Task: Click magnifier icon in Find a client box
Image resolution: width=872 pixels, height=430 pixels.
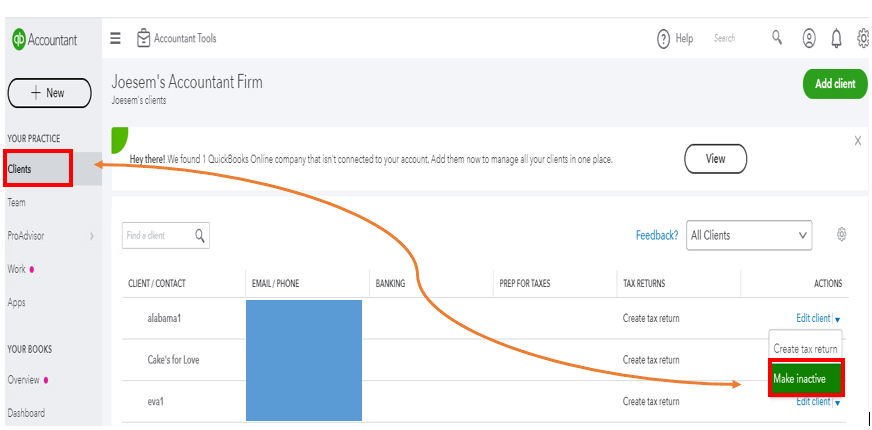Action: pyautogui.click(x=200, y=235)
